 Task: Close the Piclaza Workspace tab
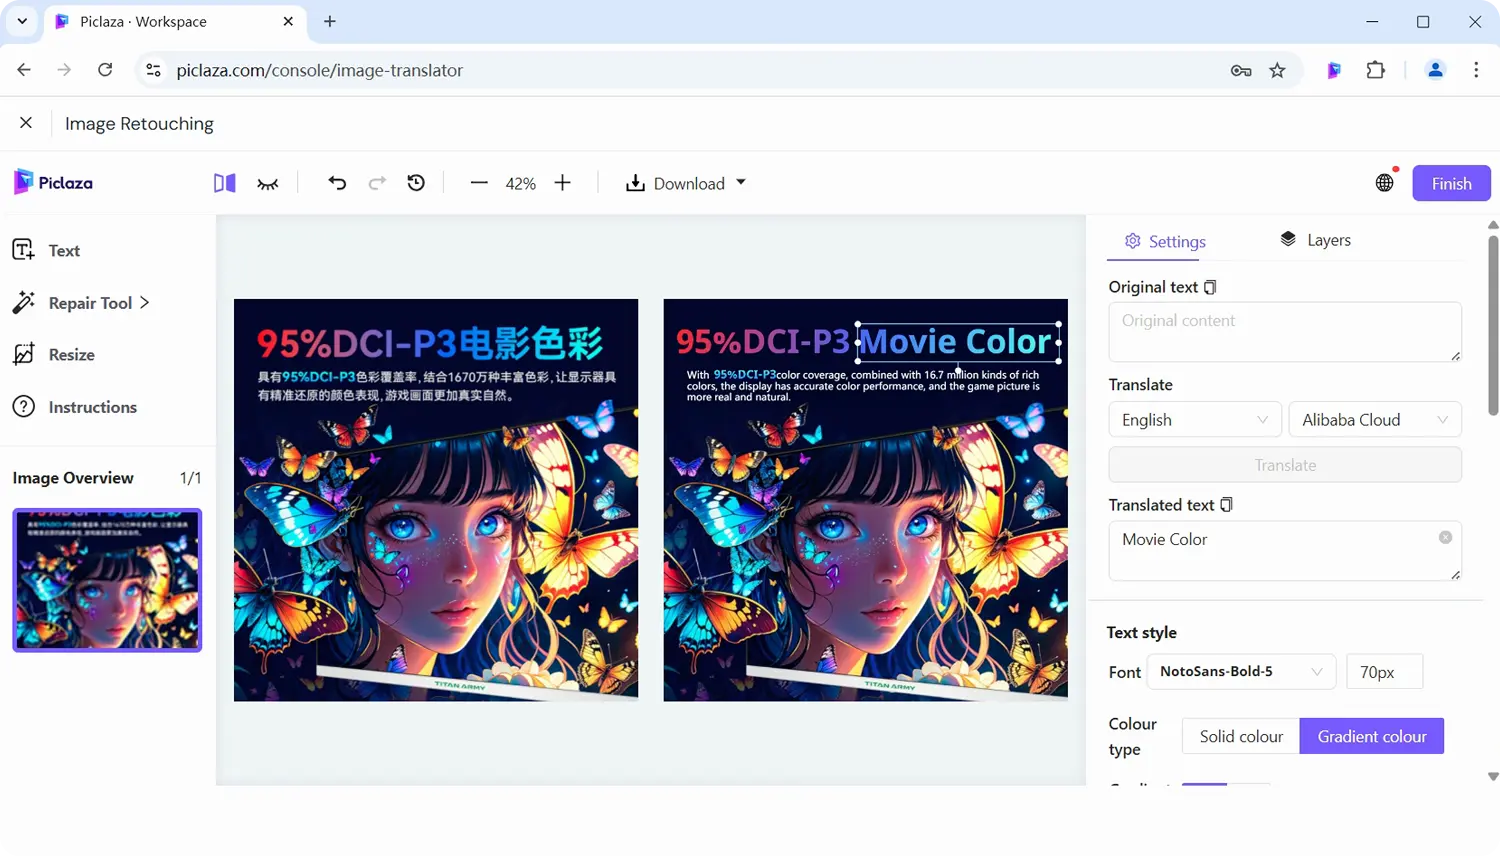pos(288,21)
